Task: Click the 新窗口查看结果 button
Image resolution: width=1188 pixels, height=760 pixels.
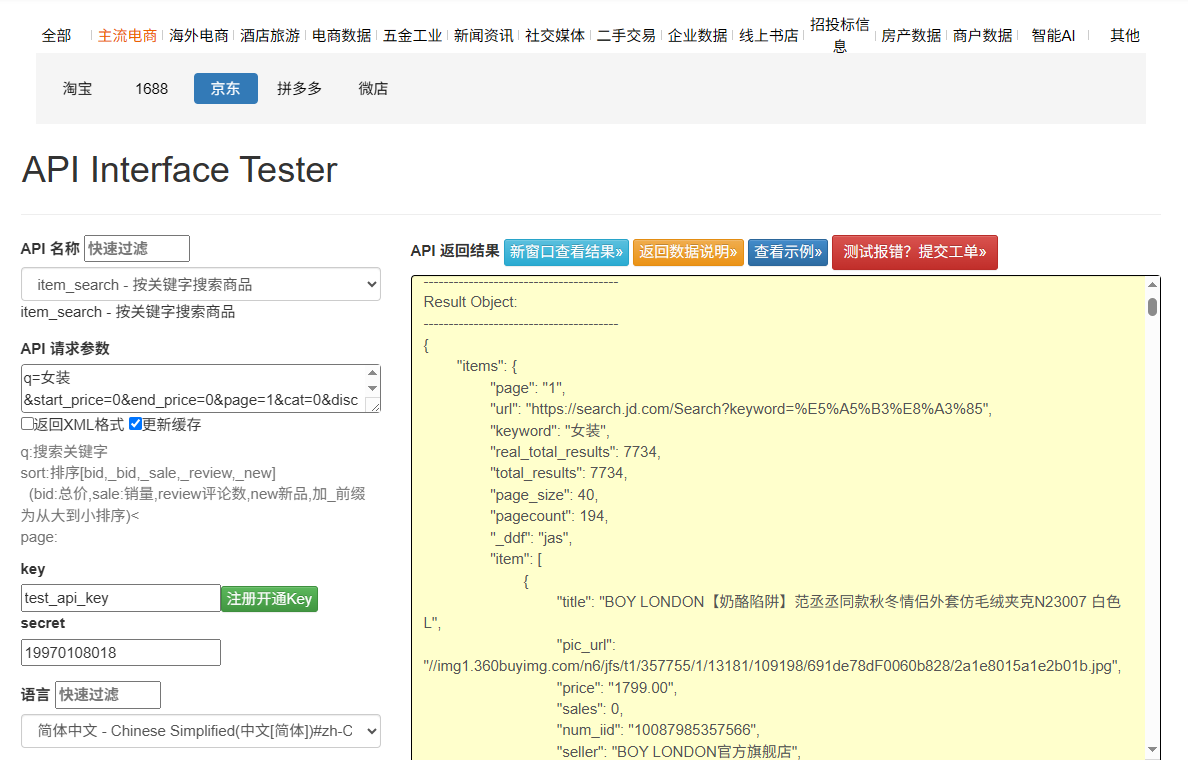Action: pos(566,252)
